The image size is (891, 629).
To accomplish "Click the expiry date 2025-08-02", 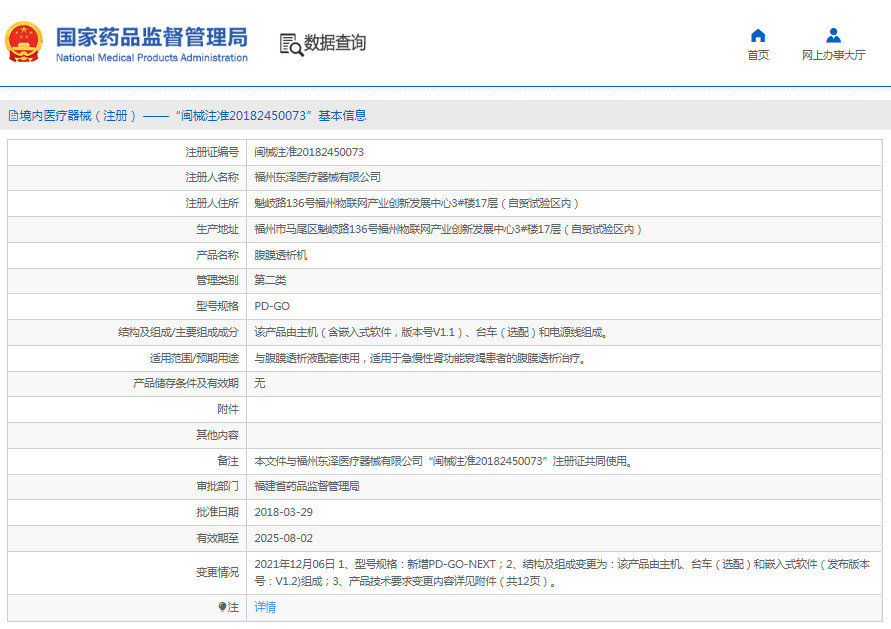I will pos(284,538).
